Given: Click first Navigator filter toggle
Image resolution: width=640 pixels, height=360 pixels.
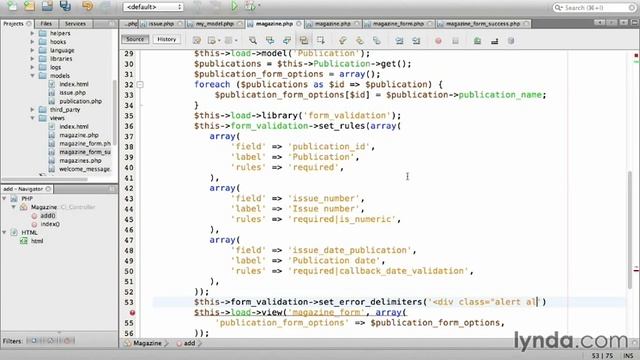Looking at the screenshot, I should coord(33,340).
